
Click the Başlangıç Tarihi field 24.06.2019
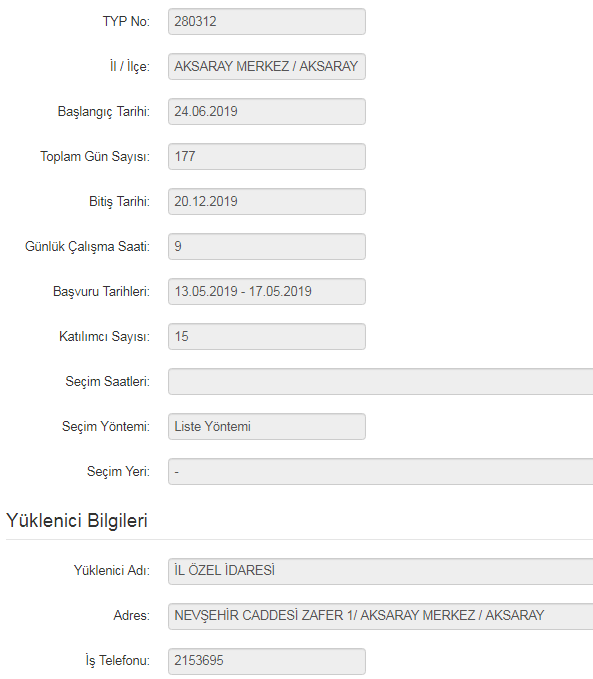267,112
